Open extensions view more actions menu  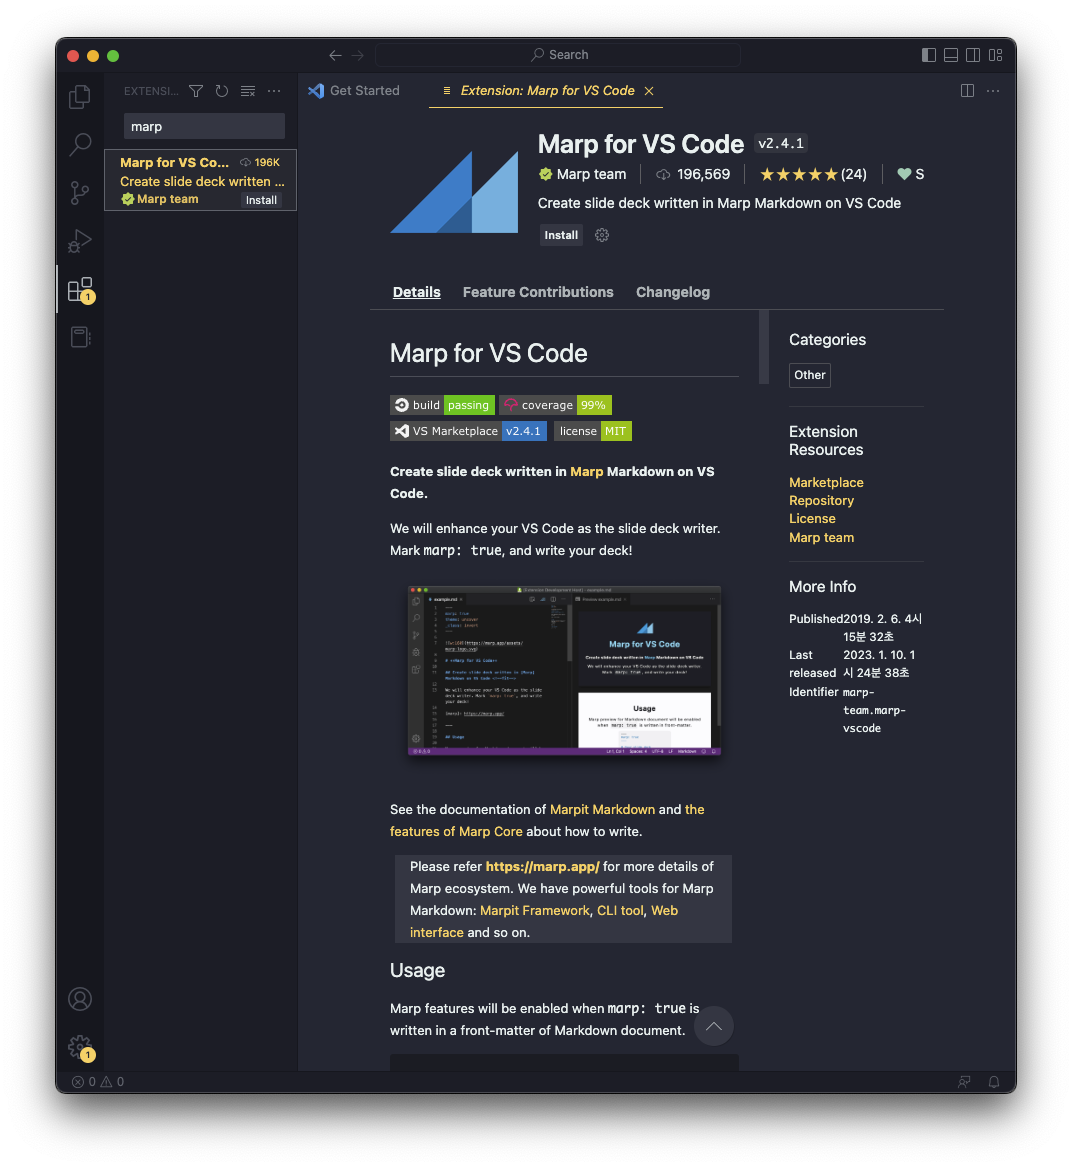pos(274,91)
